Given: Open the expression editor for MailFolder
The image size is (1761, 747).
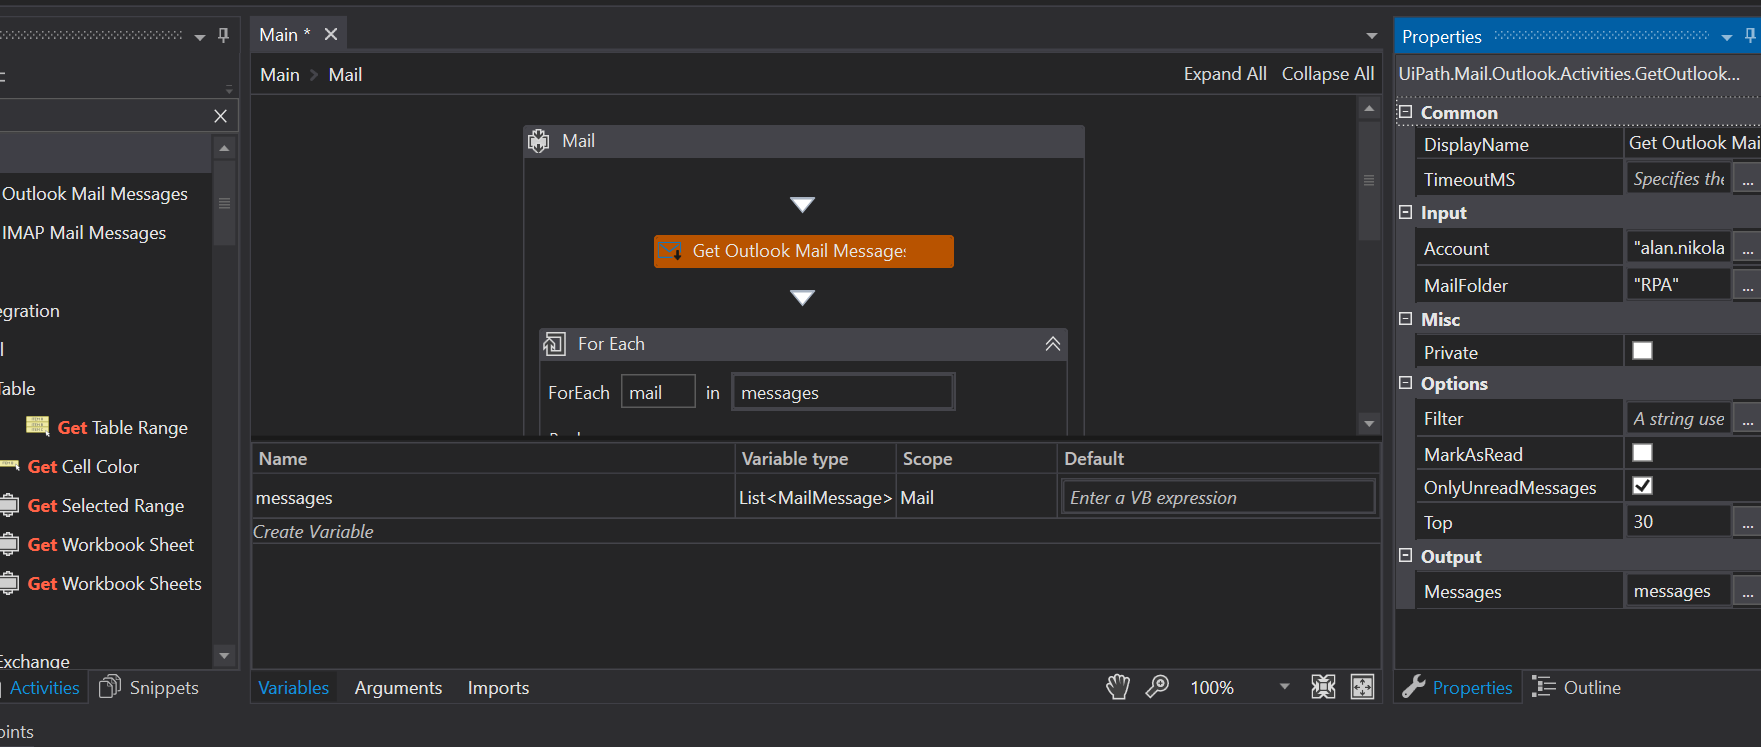Looking at the screenshot, I should coord(1747,286).
